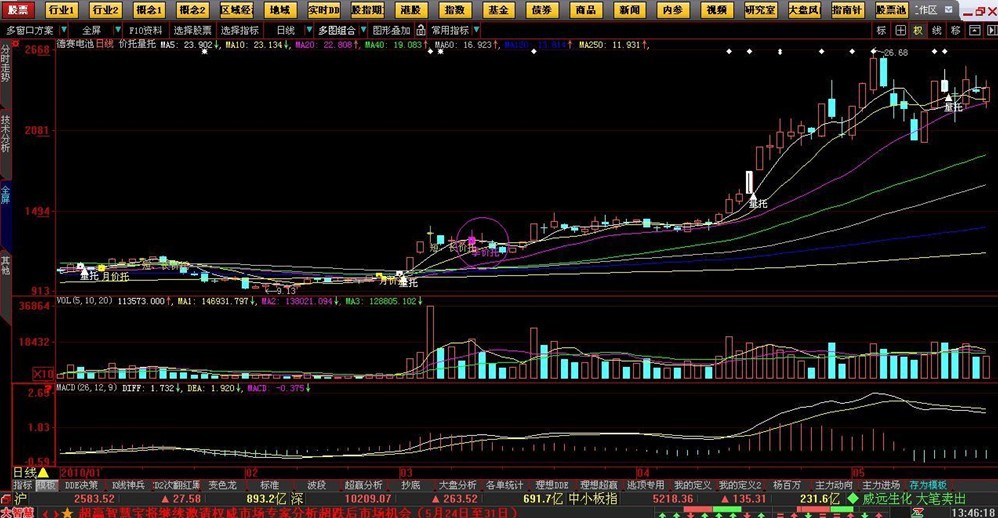The height and width of the screenshot is (518, 998).
Task: Select the 线 drawing tool icon
Action: click(937, 30)
